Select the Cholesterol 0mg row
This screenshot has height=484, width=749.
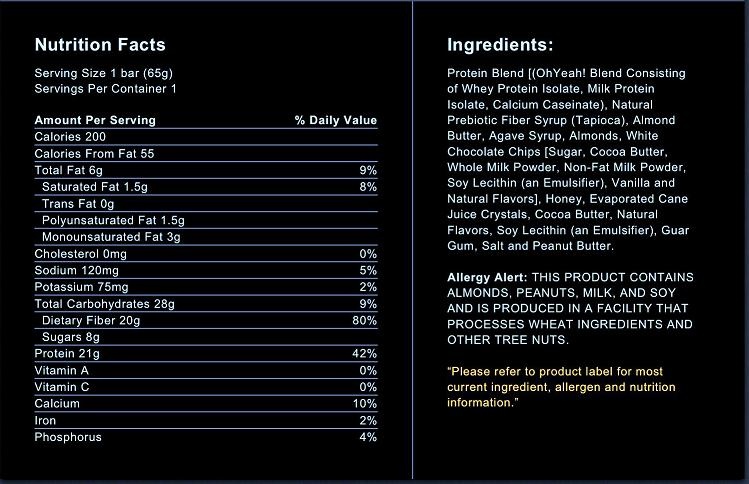(x=206, y=254)
